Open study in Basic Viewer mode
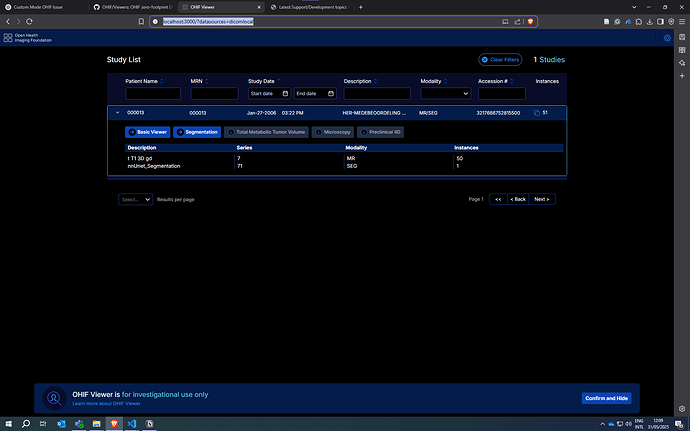The image size is (690, 431). pos(147,132)
